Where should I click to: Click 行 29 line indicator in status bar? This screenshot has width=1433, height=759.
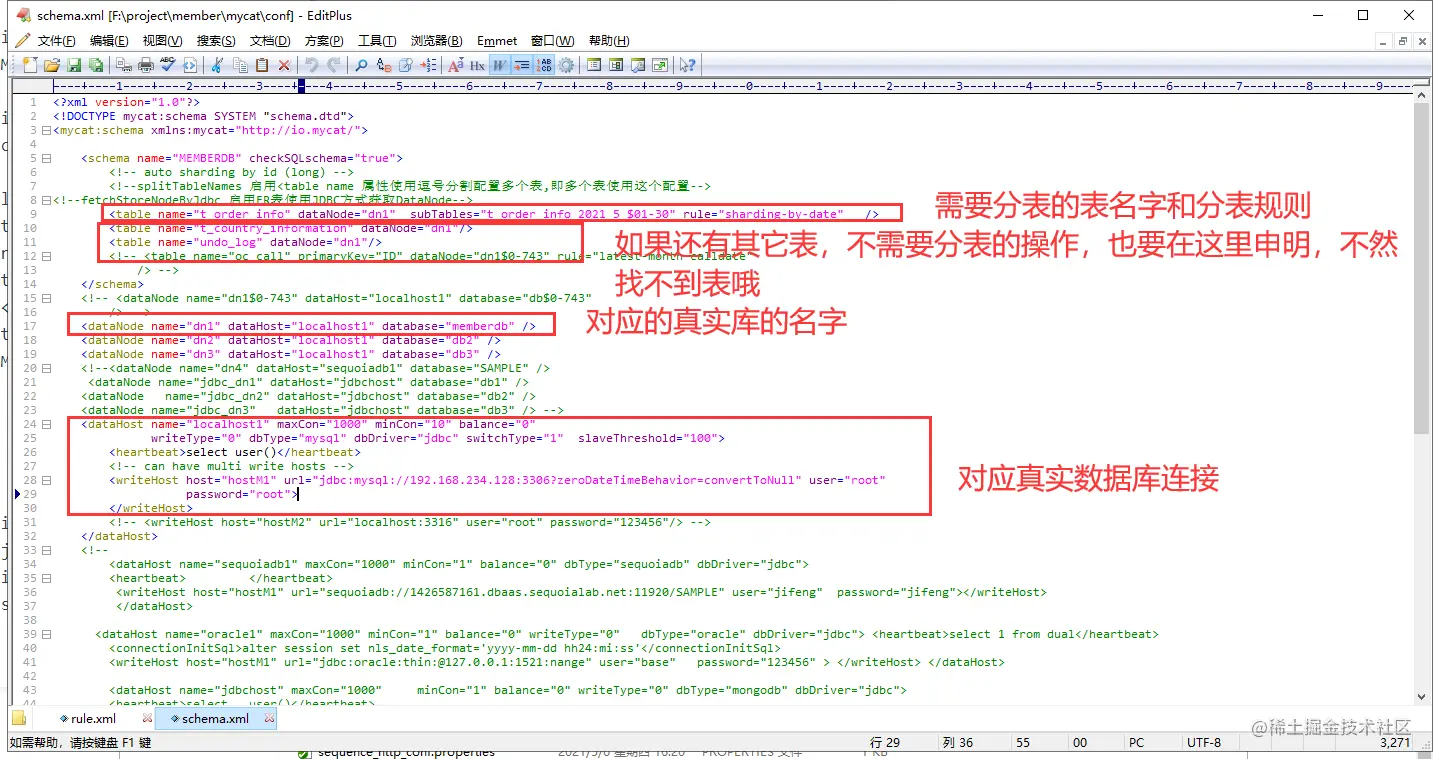(886, 743)
